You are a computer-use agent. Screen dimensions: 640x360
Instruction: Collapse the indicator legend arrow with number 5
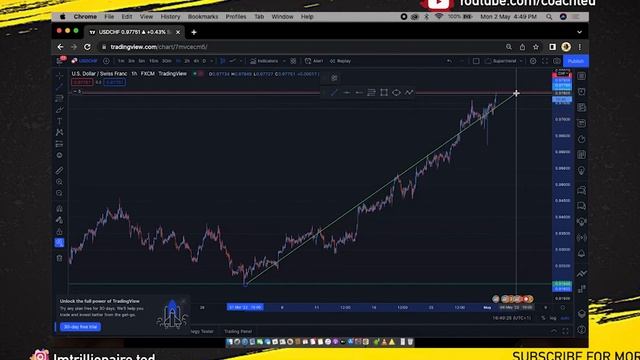click(x=77, y=92)
